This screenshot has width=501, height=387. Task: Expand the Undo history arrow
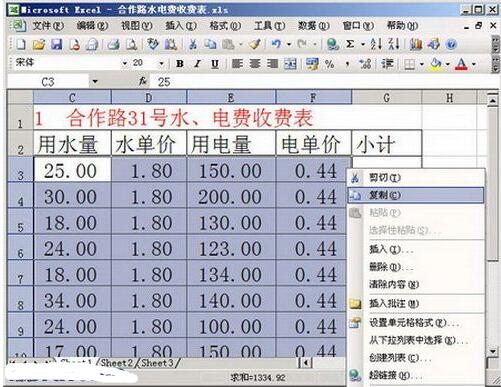click(289, 44)
